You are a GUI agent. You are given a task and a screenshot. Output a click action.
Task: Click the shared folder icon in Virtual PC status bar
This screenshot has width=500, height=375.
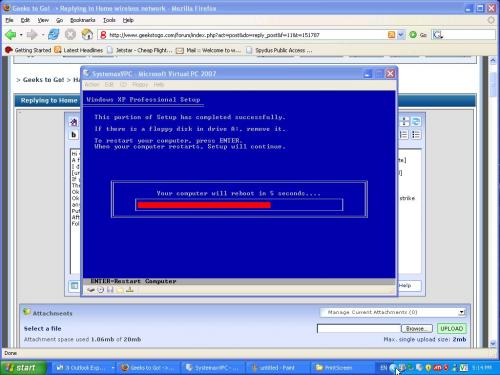point(120,290)
